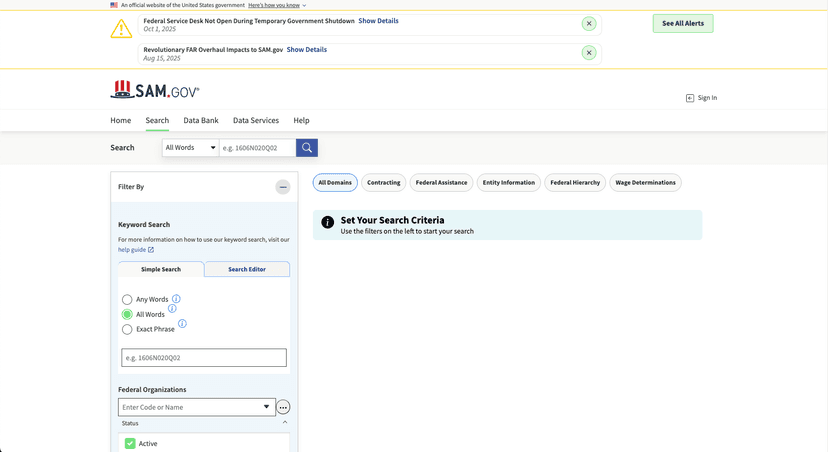
Task: Select the Any Words radio button
Action: 127,300
